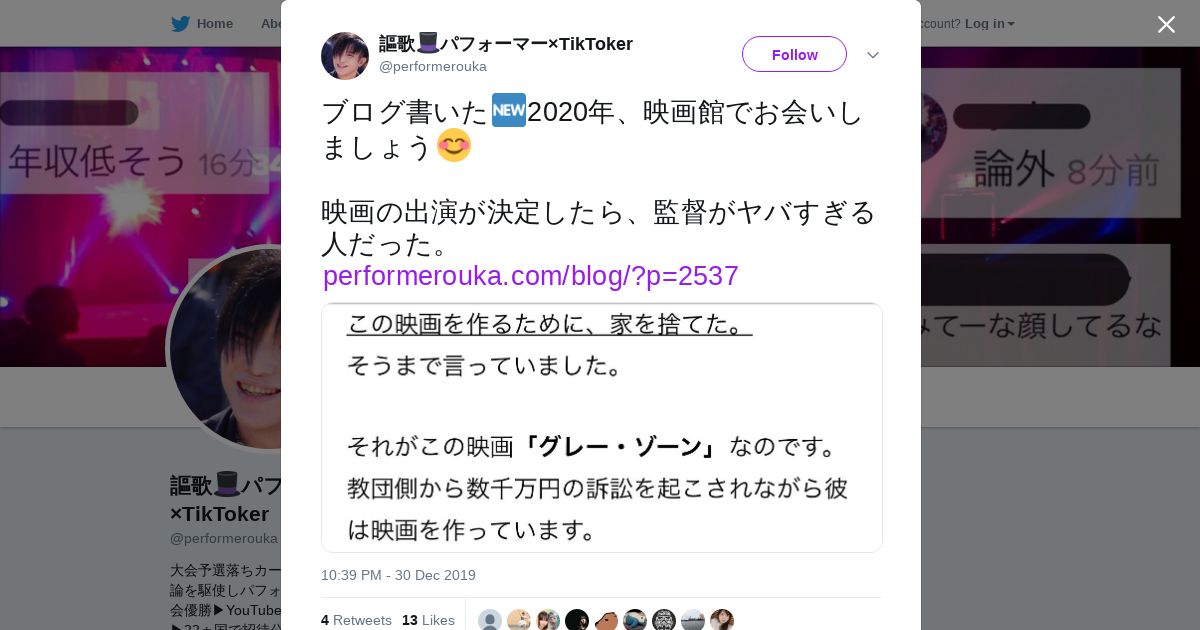Screen dimensions: 1200x630
Task: Open the black-and-white patterned avatar liker
Action: (x=664, y=620)
